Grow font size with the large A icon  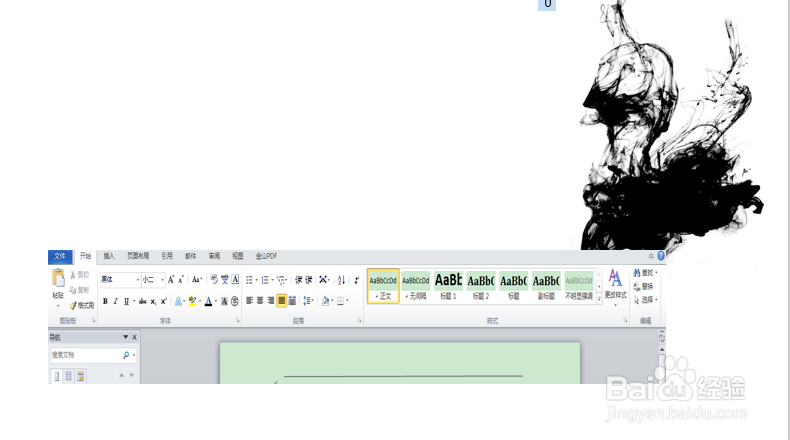pos(171,279)
